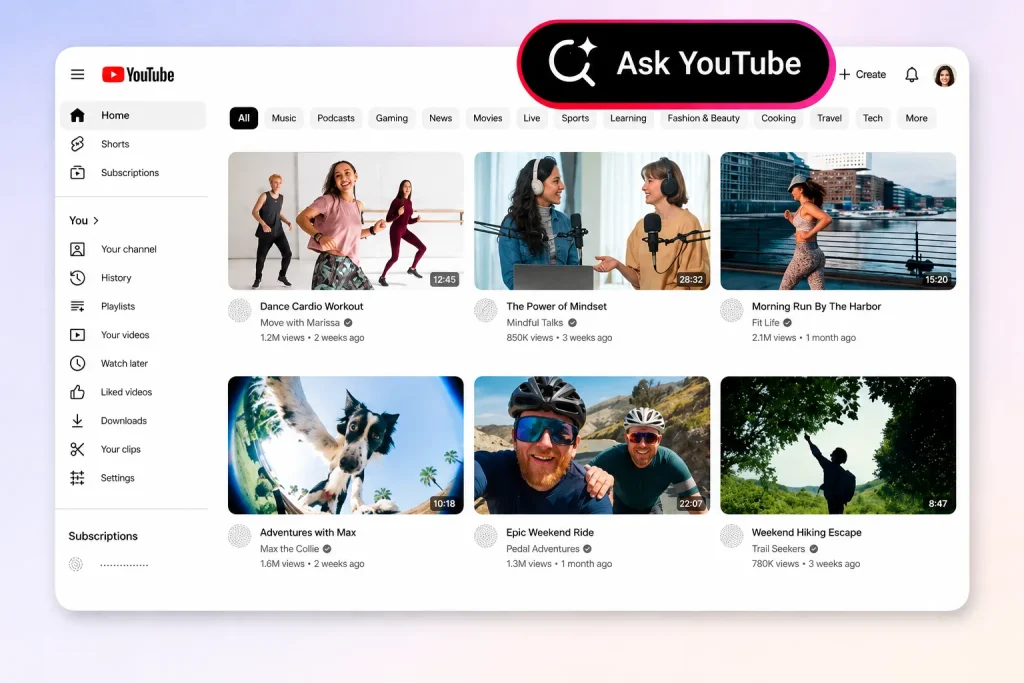This screenshot has height=683, width=1024.
Task: Click Move with Marissa channel avatar
Action: point(240,310)
